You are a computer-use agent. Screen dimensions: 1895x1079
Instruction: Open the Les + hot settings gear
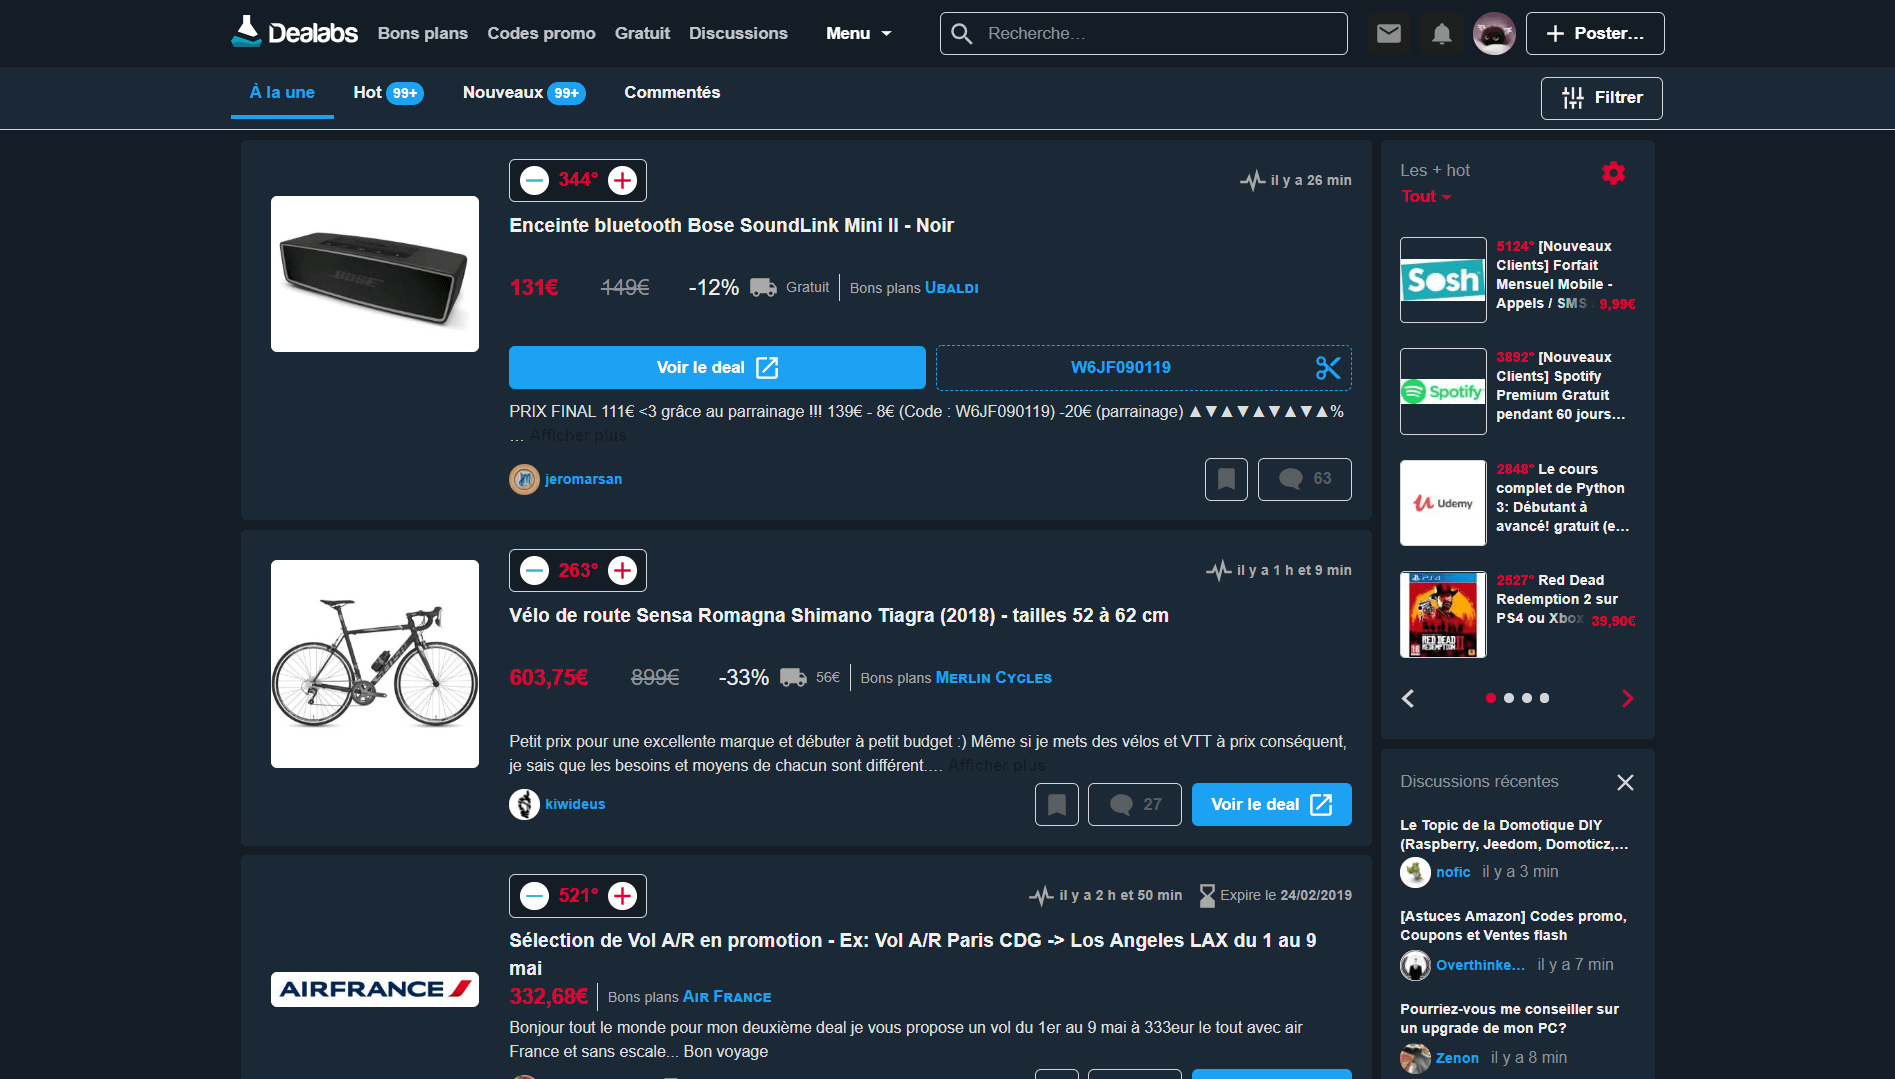pos(1613,173)
